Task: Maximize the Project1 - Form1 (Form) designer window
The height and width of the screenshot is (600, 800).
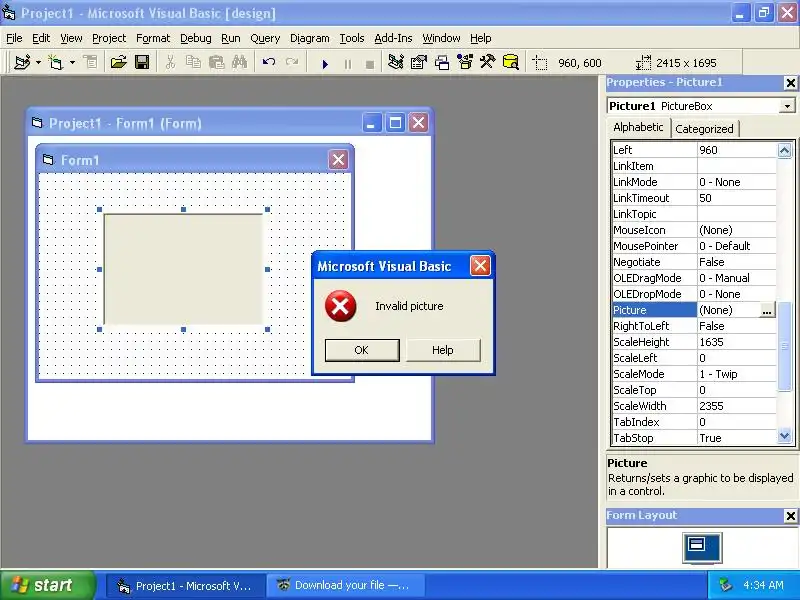Action: coord(395,123)
